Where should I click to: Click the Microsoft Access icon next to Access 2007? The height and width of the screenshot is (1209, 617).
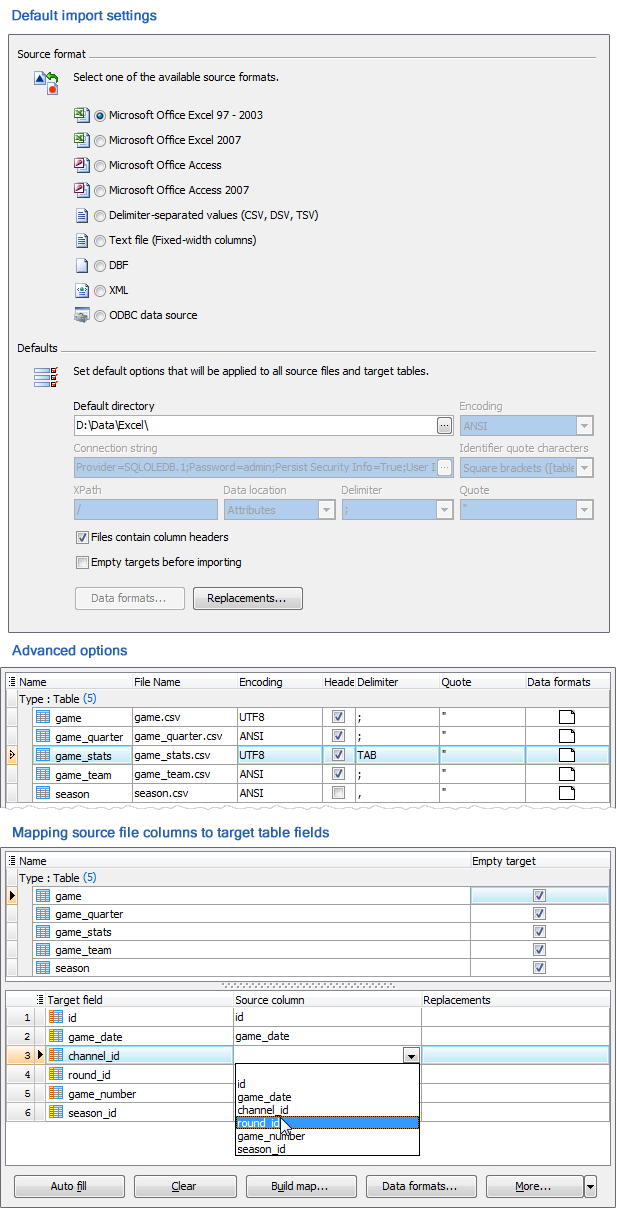pos(82,190)
